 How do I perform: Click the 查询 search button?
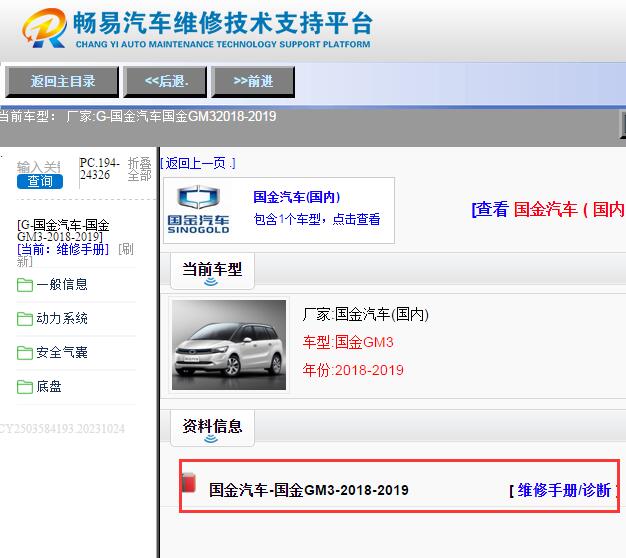pos(40,181)
